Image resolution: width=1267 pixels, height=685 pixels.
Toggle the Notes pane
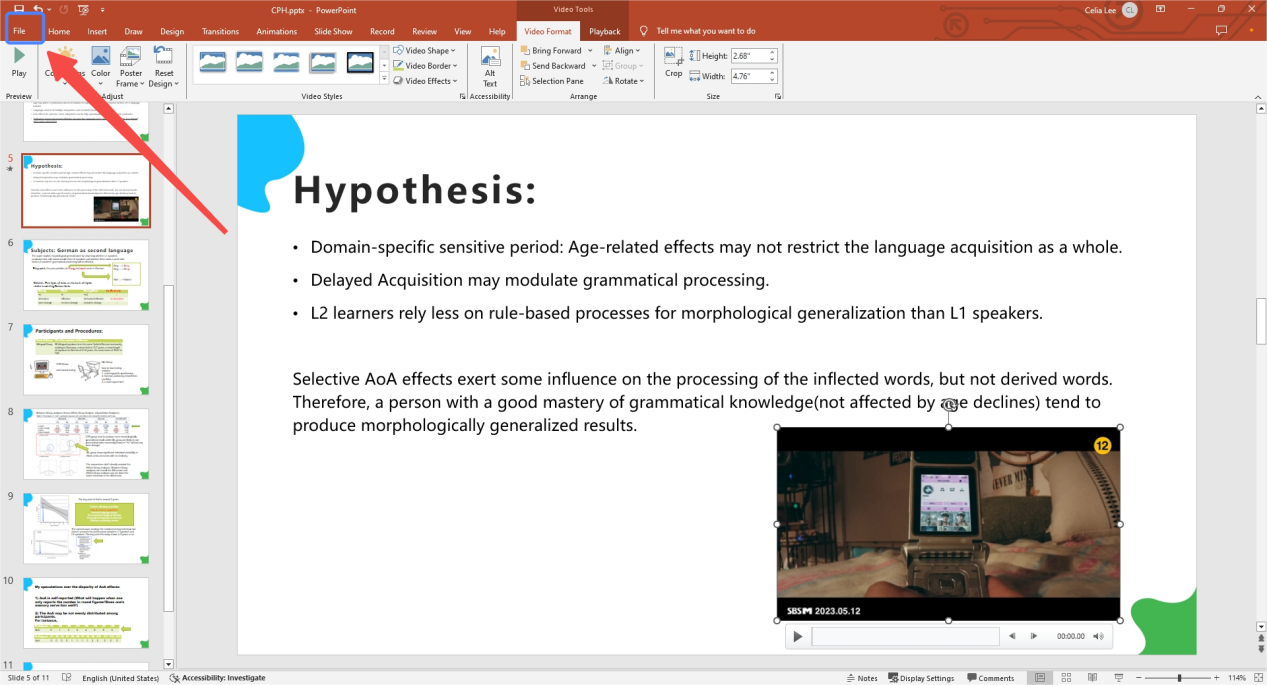pyautogui.click(x=861, y=678)
